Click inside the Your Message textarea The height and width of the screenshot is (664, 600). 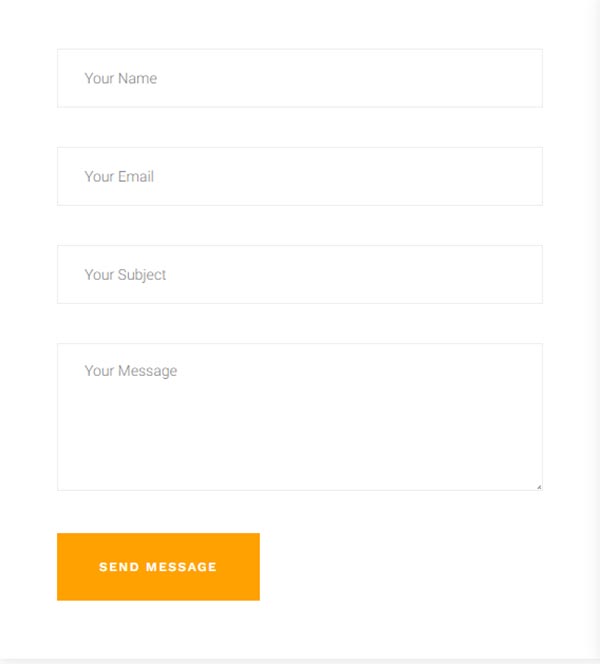(300, 416)
